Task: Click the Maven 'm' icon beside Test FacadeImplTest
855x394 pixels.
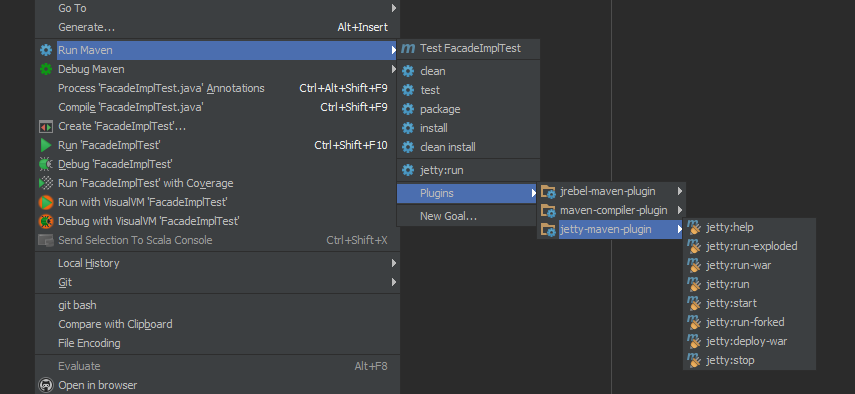Action: [x=408, y=49]
